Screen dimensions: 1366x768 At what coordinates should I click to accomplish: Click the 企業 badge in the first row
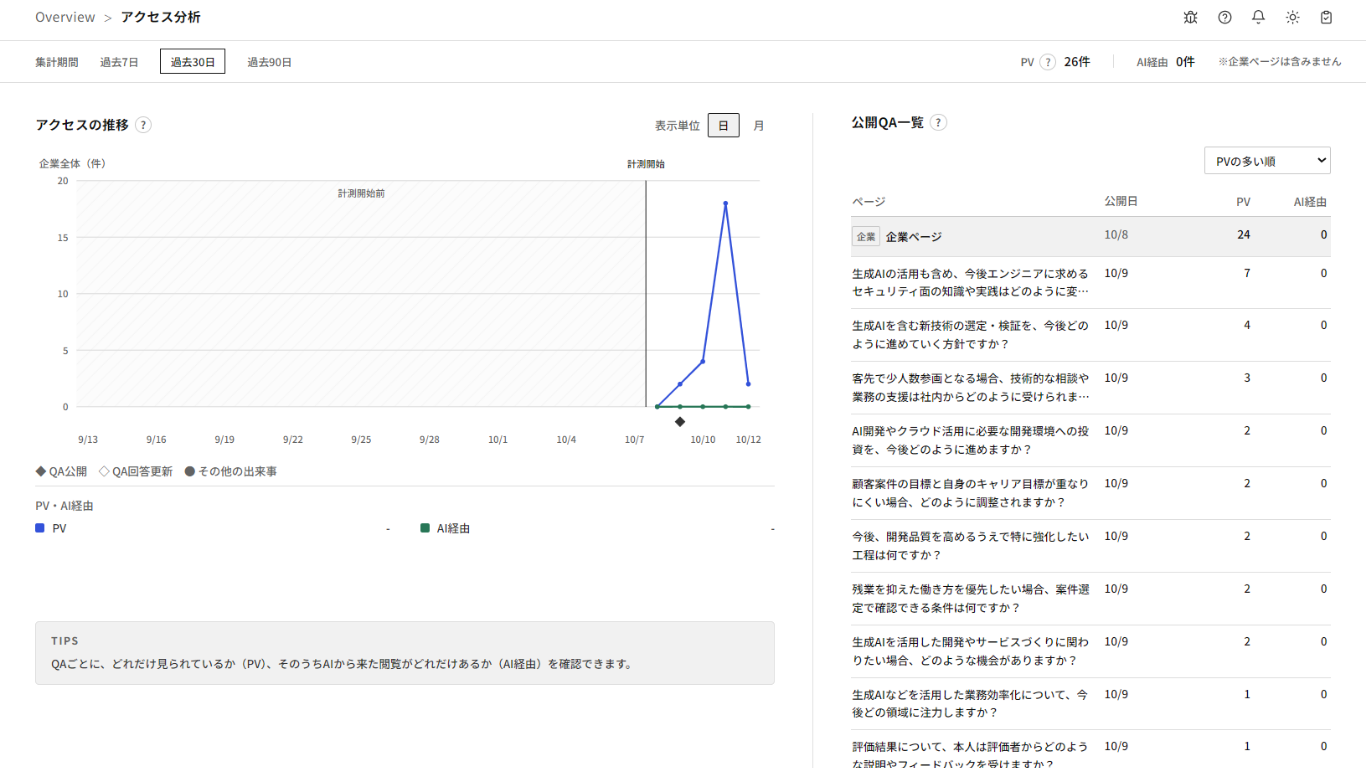click(866, 237)
